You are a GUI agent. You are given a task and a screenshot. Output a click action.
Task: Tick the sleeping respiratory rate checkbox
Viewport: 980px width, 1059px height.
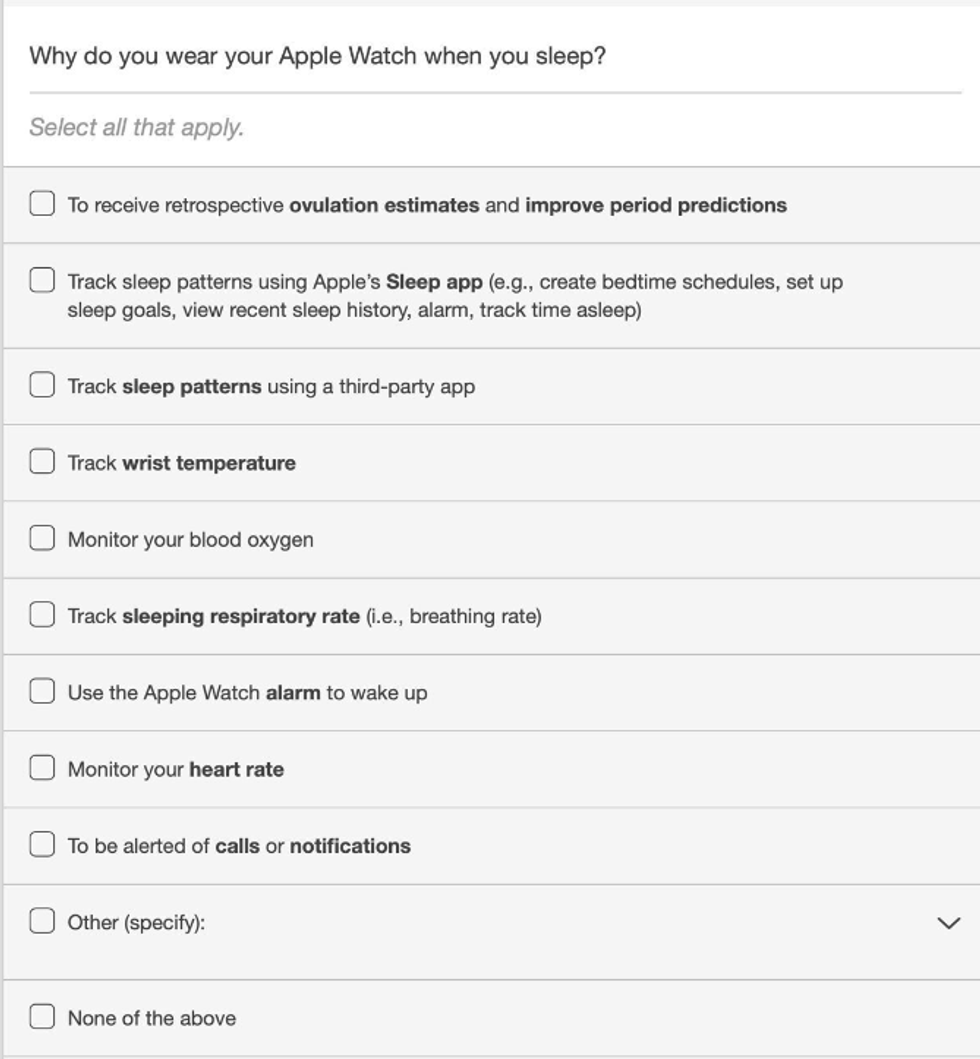click(x=42, y=615)
